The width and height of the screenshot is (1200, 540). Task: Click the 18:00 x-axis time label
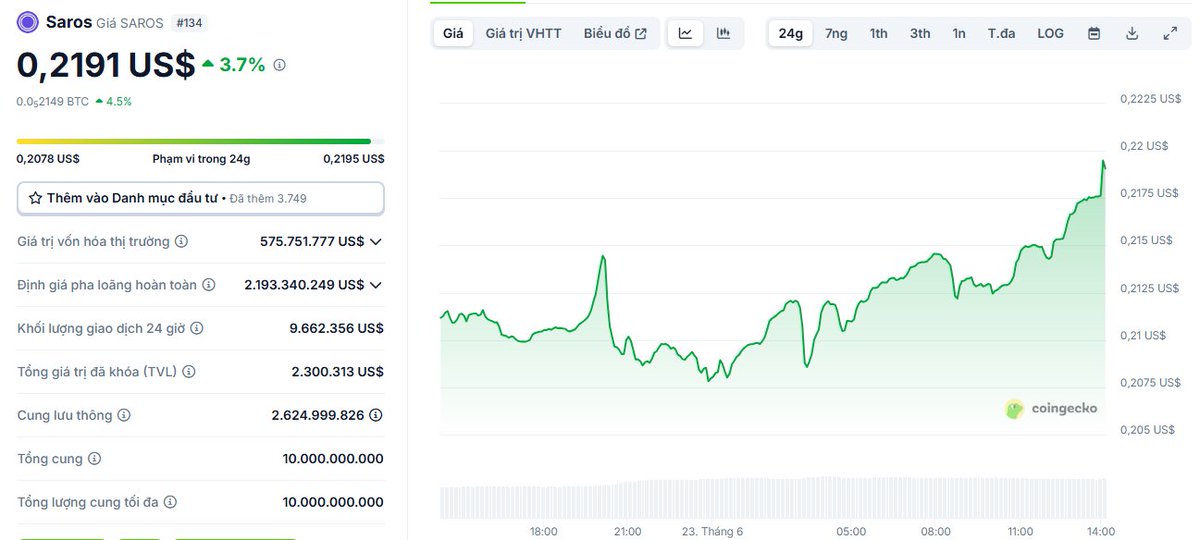(543, 532)
